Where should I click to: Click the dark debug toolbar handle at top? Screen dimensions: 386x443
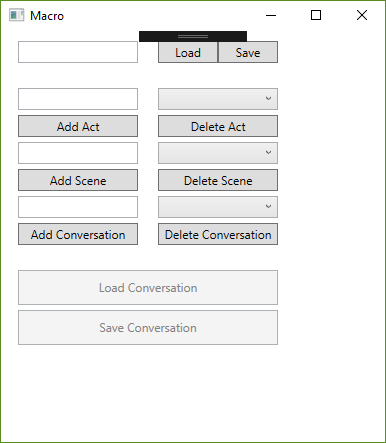tap(193, 36)
